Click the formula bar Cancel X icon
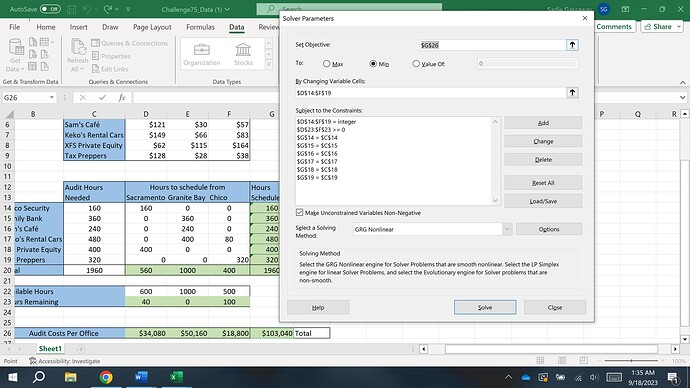This screenshot has height=388, width=690. coord(83,98)
